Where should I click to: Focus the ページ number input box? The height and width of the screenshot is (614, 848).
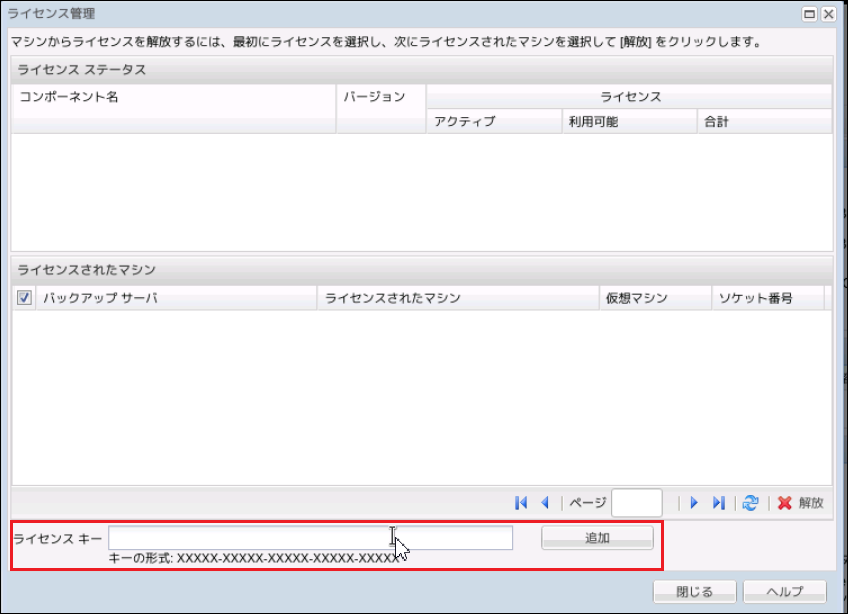[637, 503]
